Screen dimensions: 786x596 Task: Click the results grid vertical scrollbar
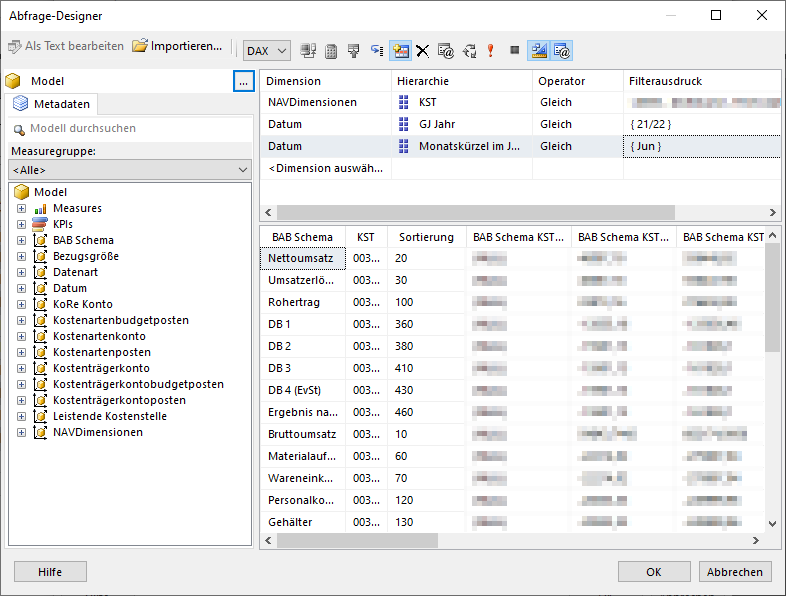(x=772, y=298)
